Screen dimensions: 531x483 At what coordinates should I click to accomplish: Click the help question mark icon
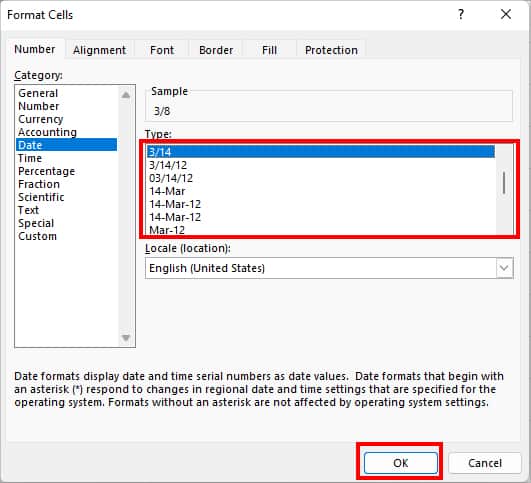(461, 14)
